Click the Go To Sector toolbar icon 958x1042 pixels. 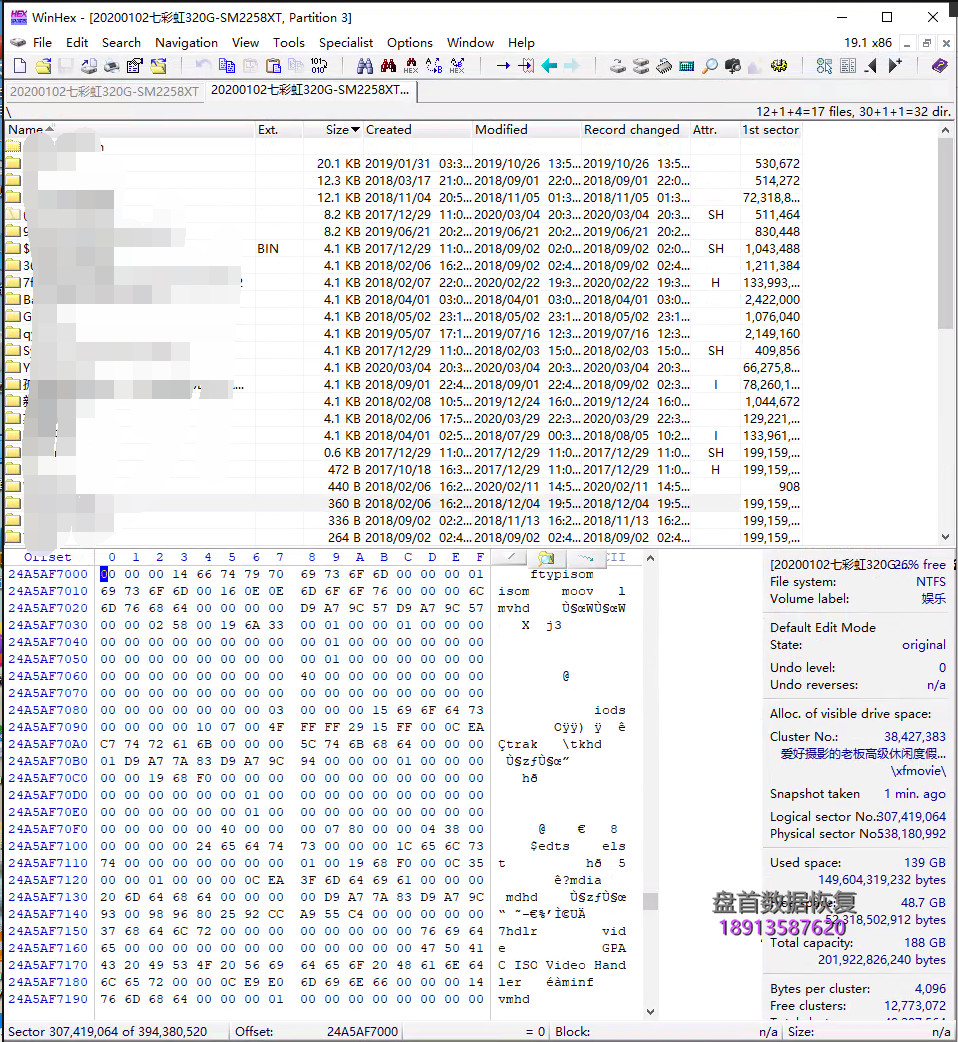tap(526, 66)
